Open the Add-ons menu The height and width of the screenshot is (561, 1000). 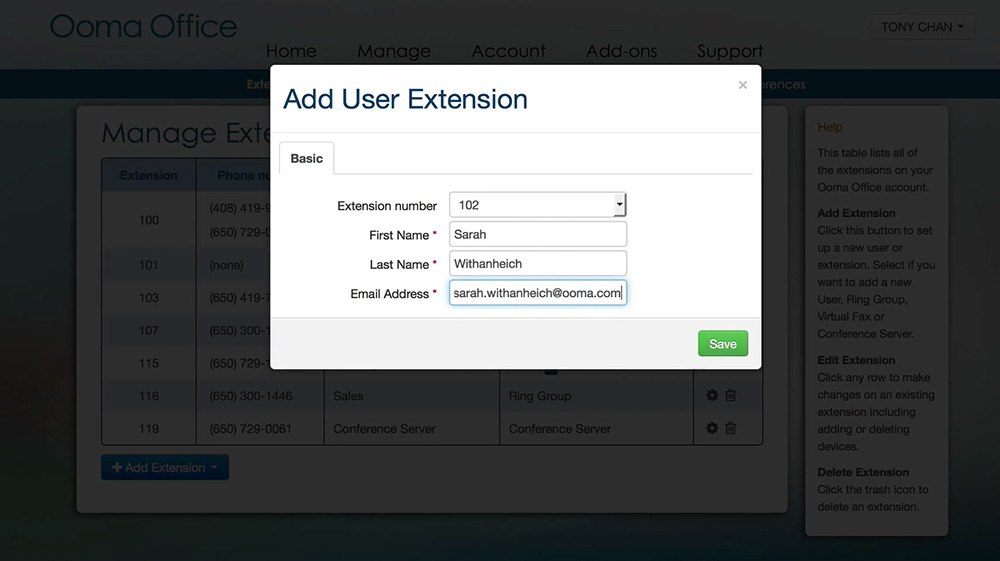tap(622, 51)
